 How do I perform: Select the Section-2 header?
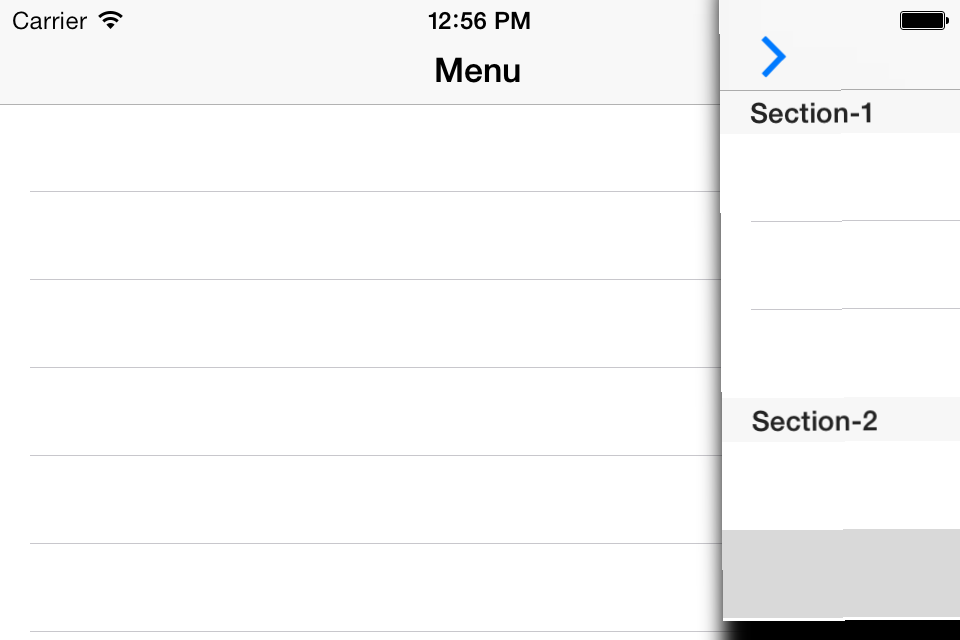[841, 420]
